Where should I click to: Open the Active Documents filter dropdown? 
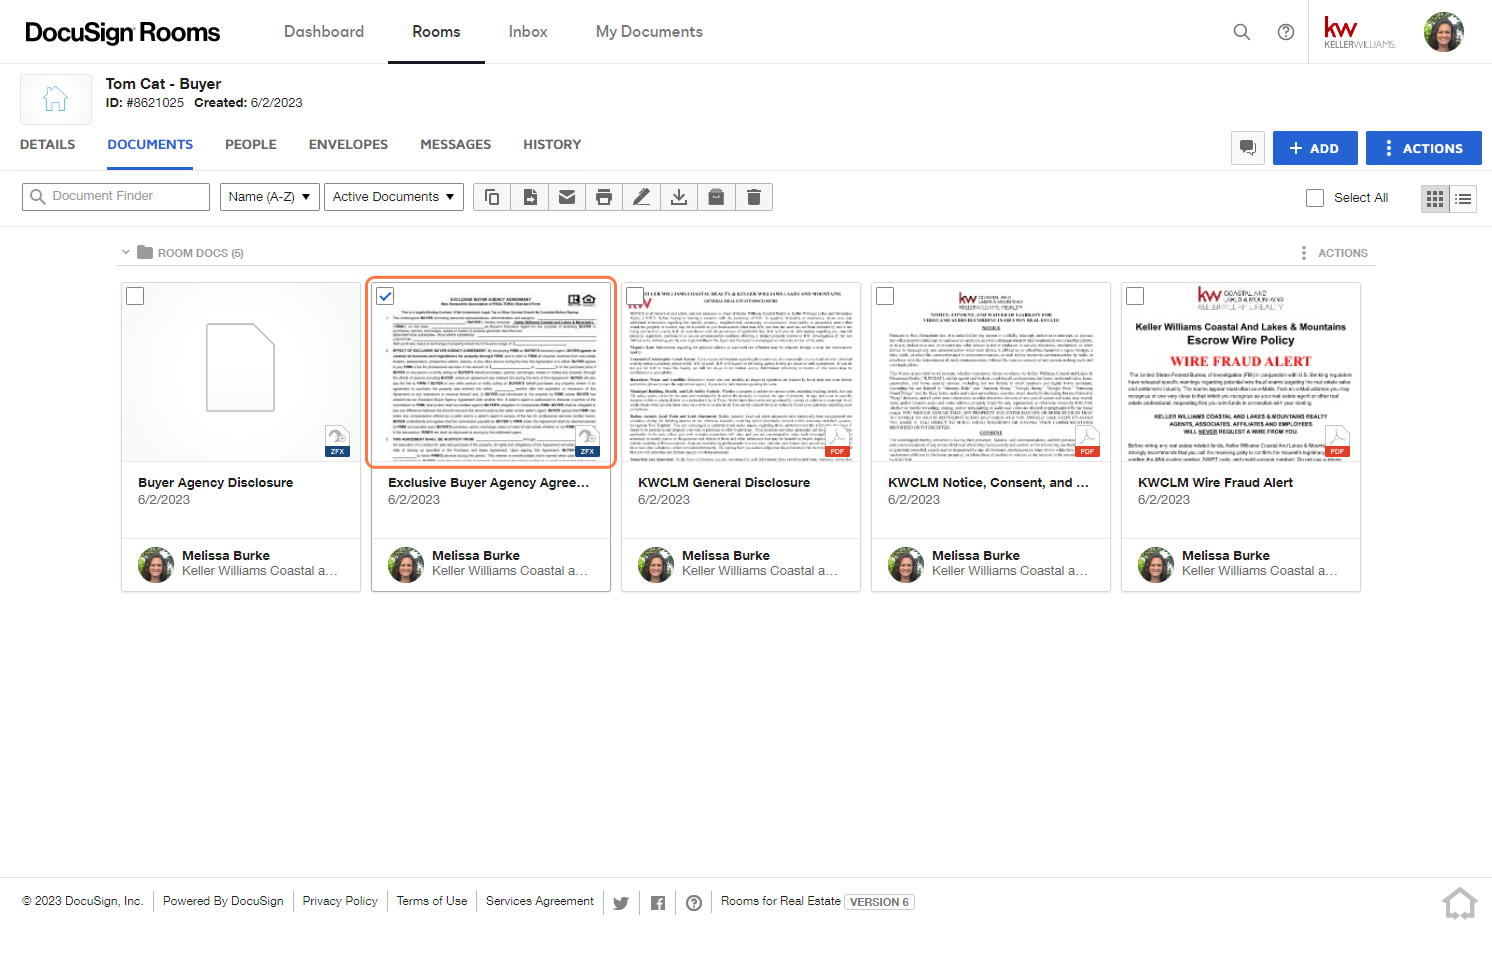point(394,197)
